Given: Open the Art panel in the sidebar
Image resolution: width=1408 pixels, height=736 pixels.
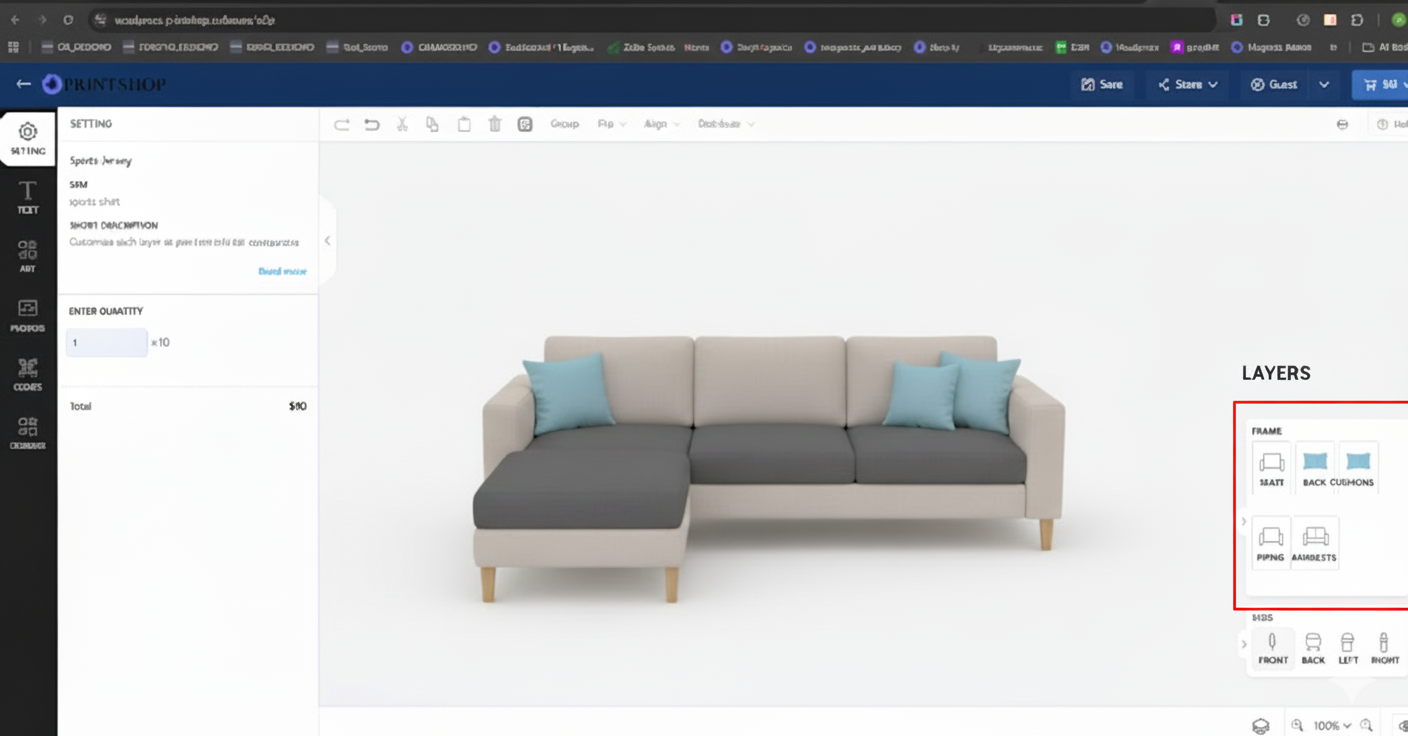Looking at the screenshot, I should 28,256.
